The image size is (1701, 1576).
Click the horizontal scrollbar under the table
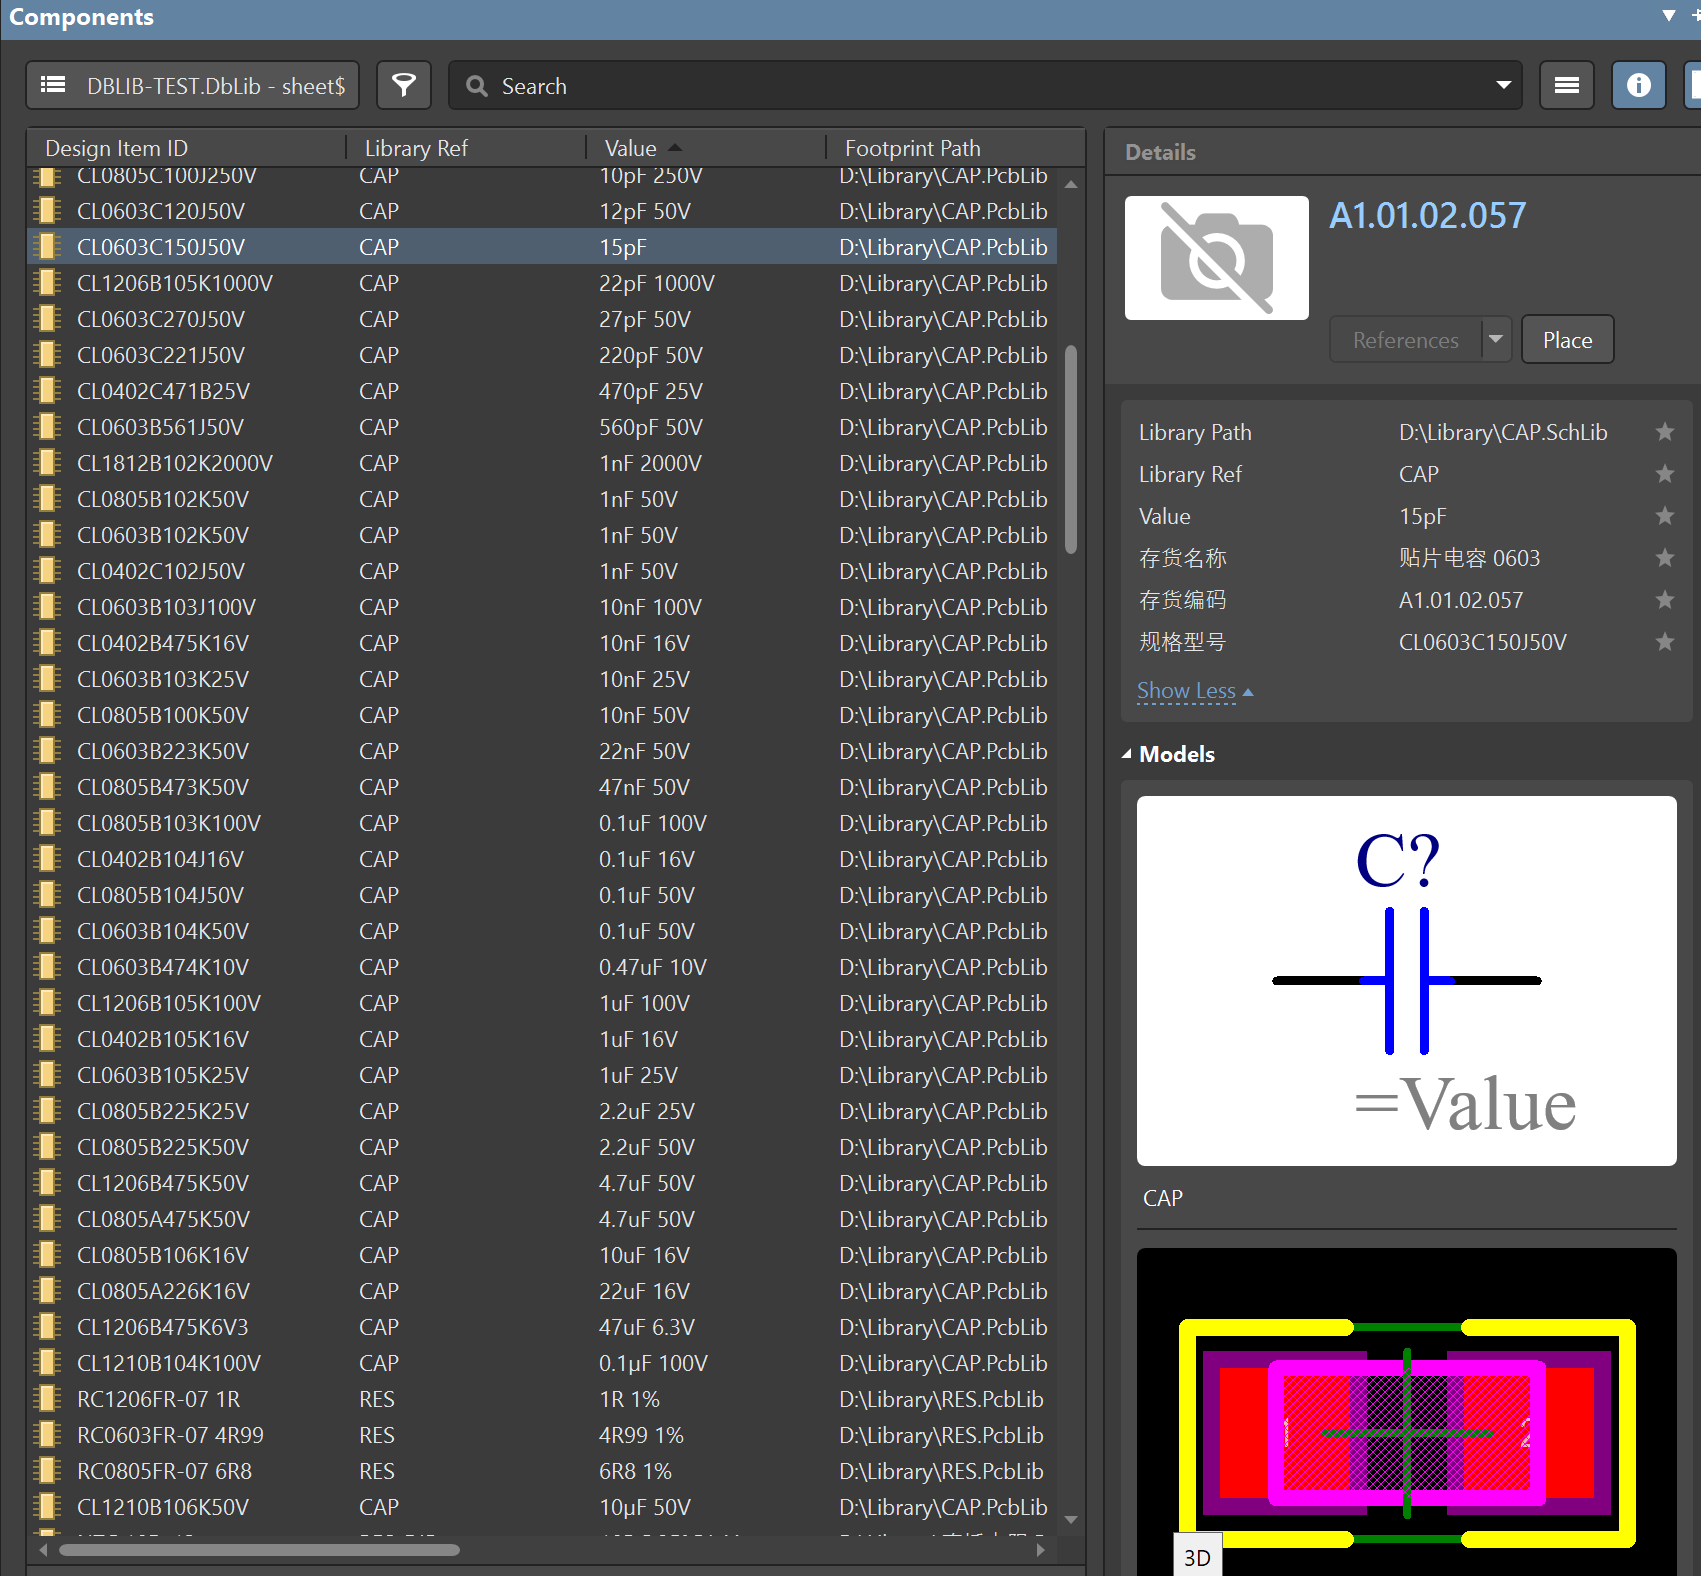point(260,1550)
